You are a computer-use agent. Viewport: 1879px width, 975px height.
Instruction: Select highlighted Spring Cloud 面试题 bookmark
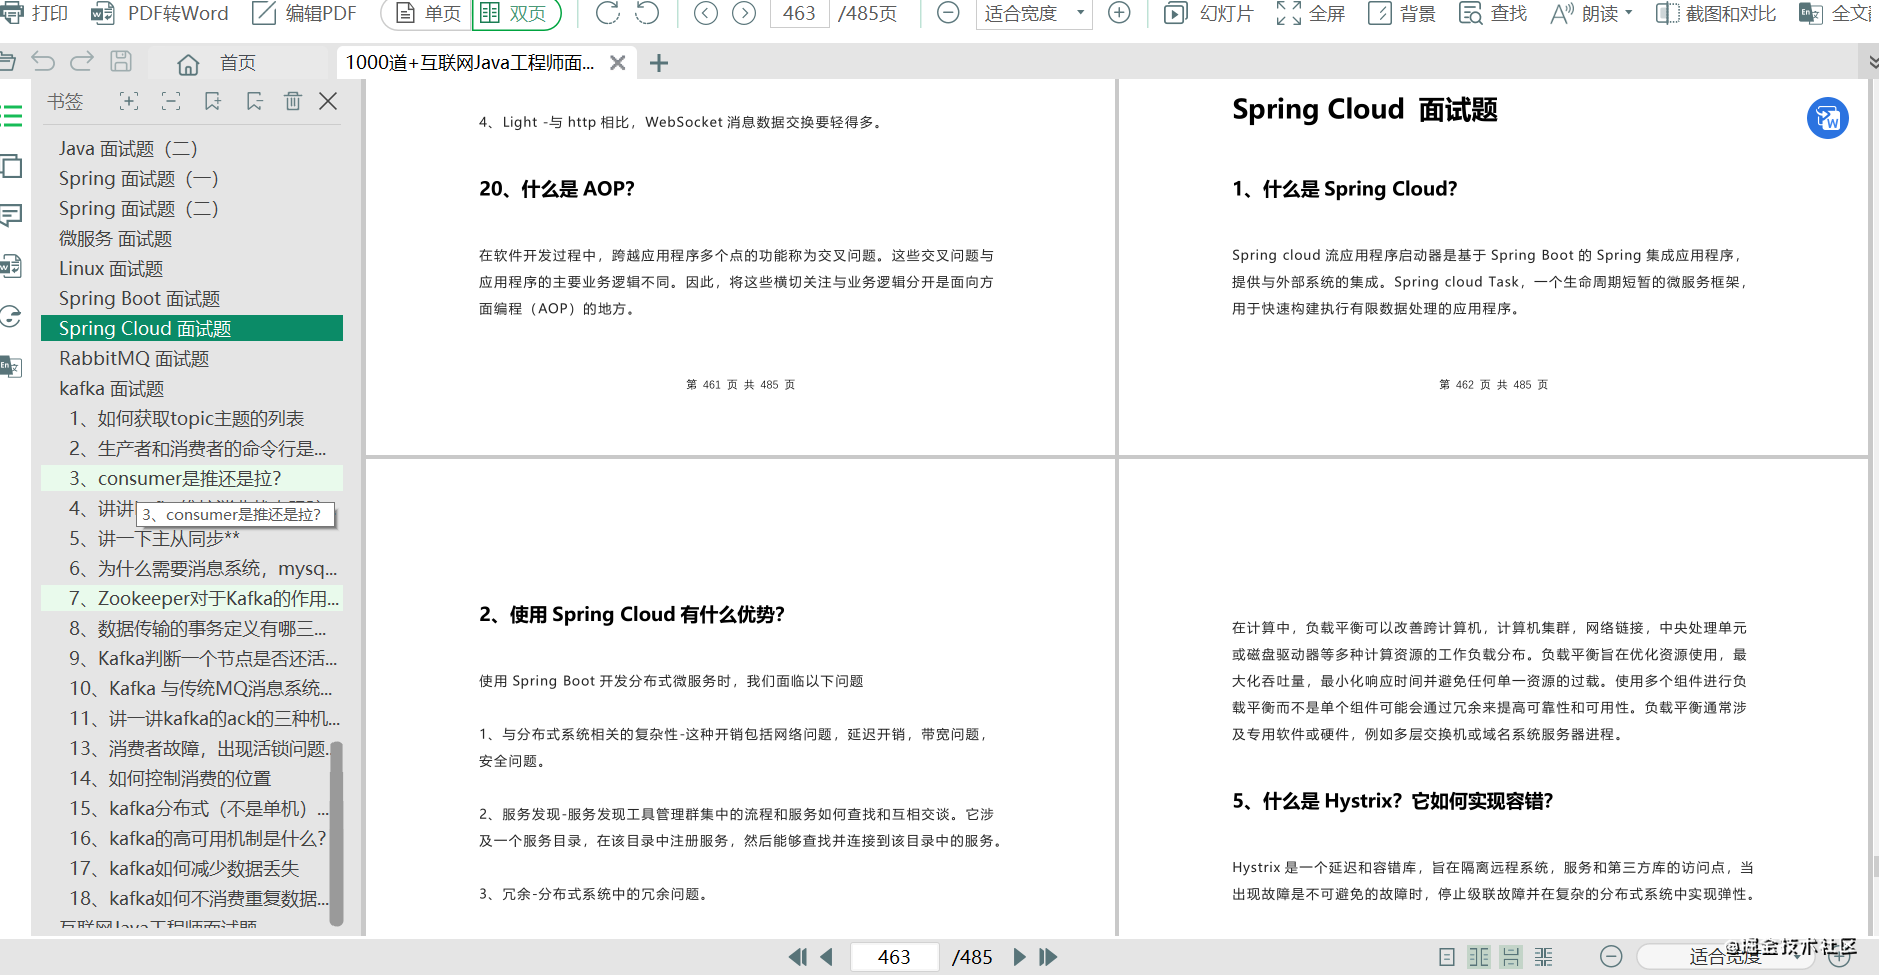click(x=192, y=328)
